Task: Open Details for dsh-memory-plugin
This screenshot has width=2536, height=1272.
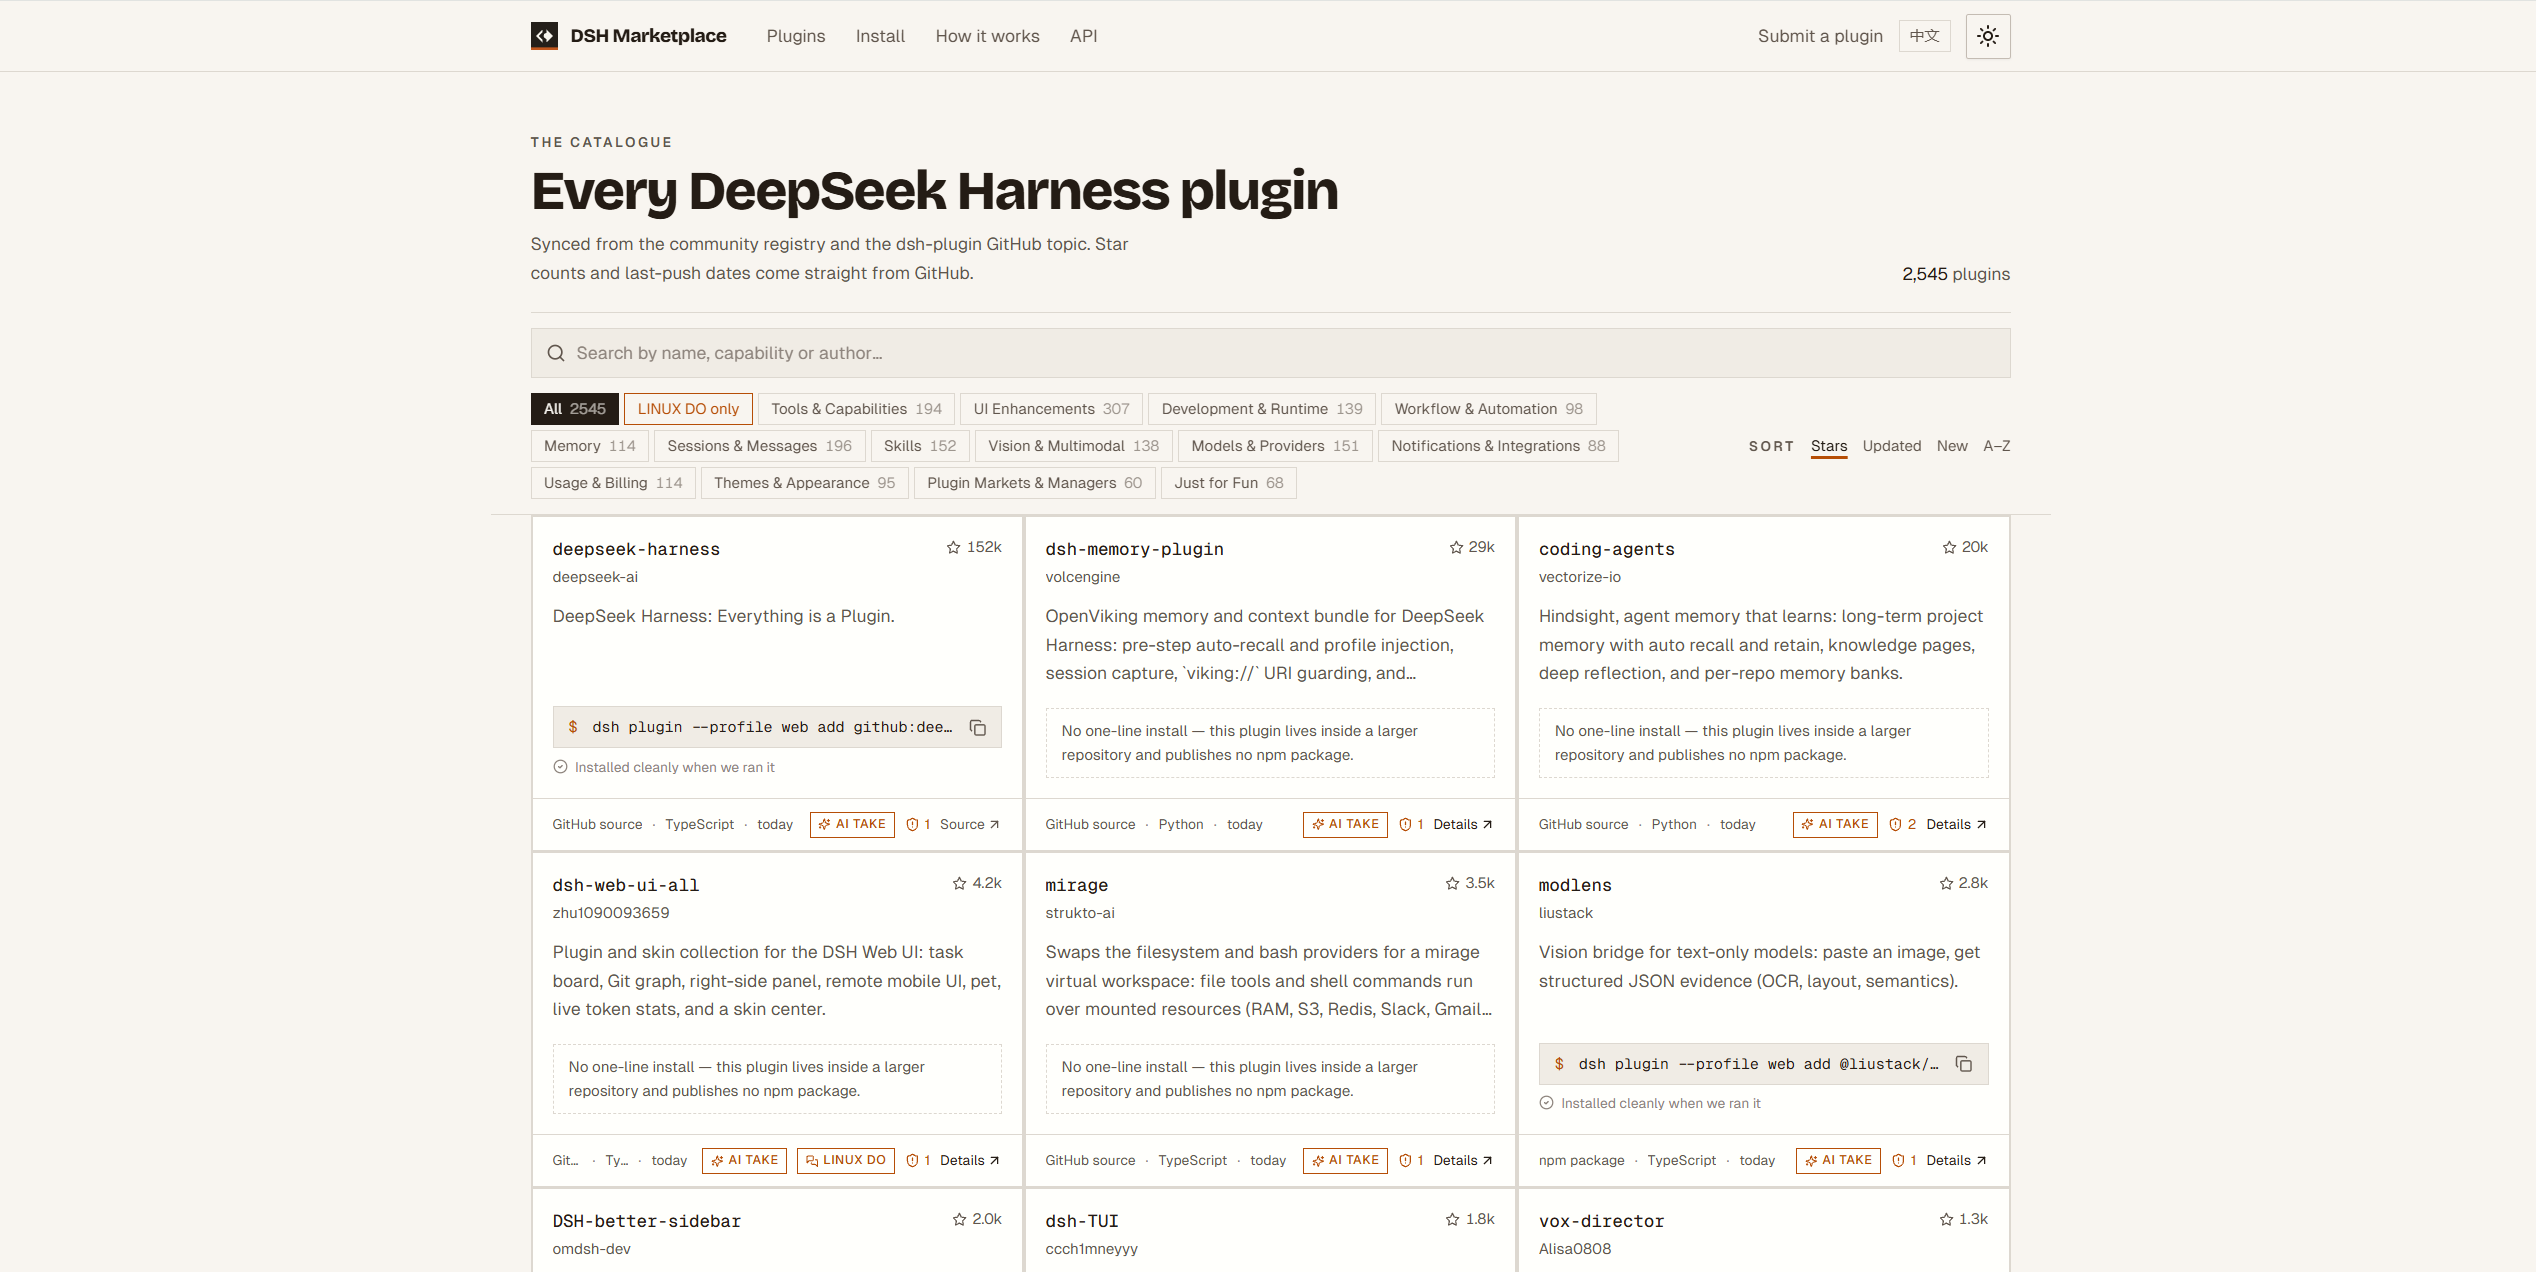Action: [1462, 824]
